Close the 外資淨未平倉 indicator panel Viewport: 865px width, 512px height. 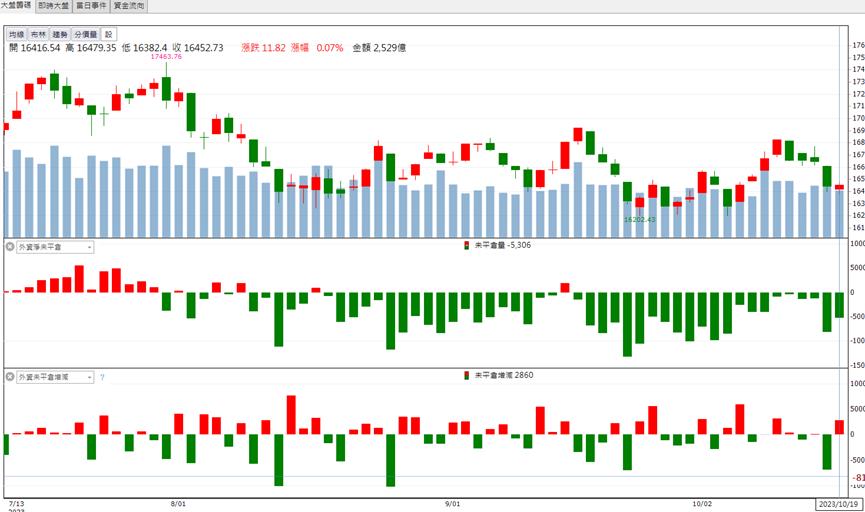(10, 247)
